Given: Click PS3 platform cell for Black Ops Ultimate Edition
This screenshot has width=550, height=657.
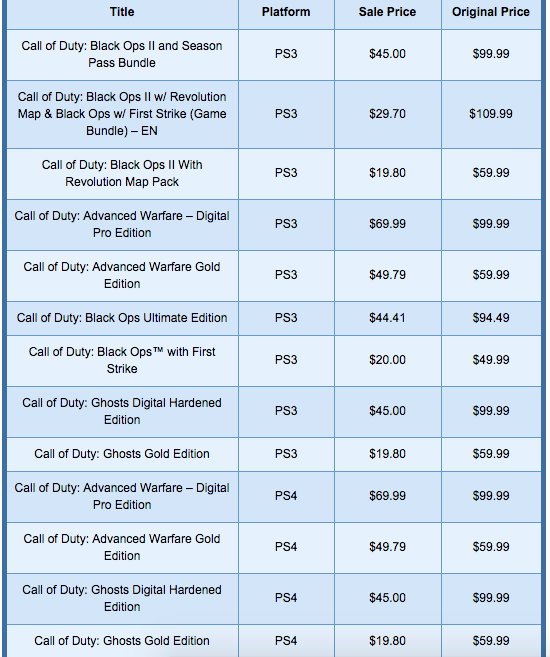Looking at the screenshot, I should [x=286, y=318].
